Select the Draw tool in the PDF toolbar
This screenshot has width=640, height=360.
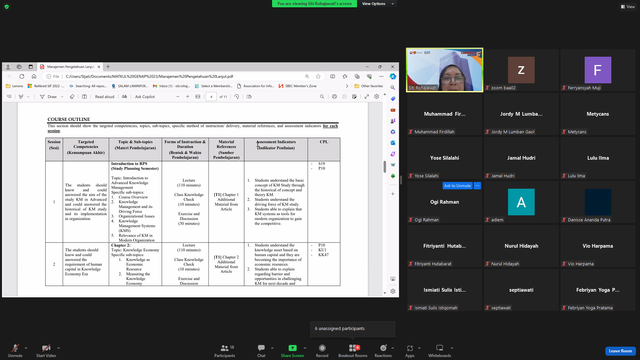click(49, 97)
